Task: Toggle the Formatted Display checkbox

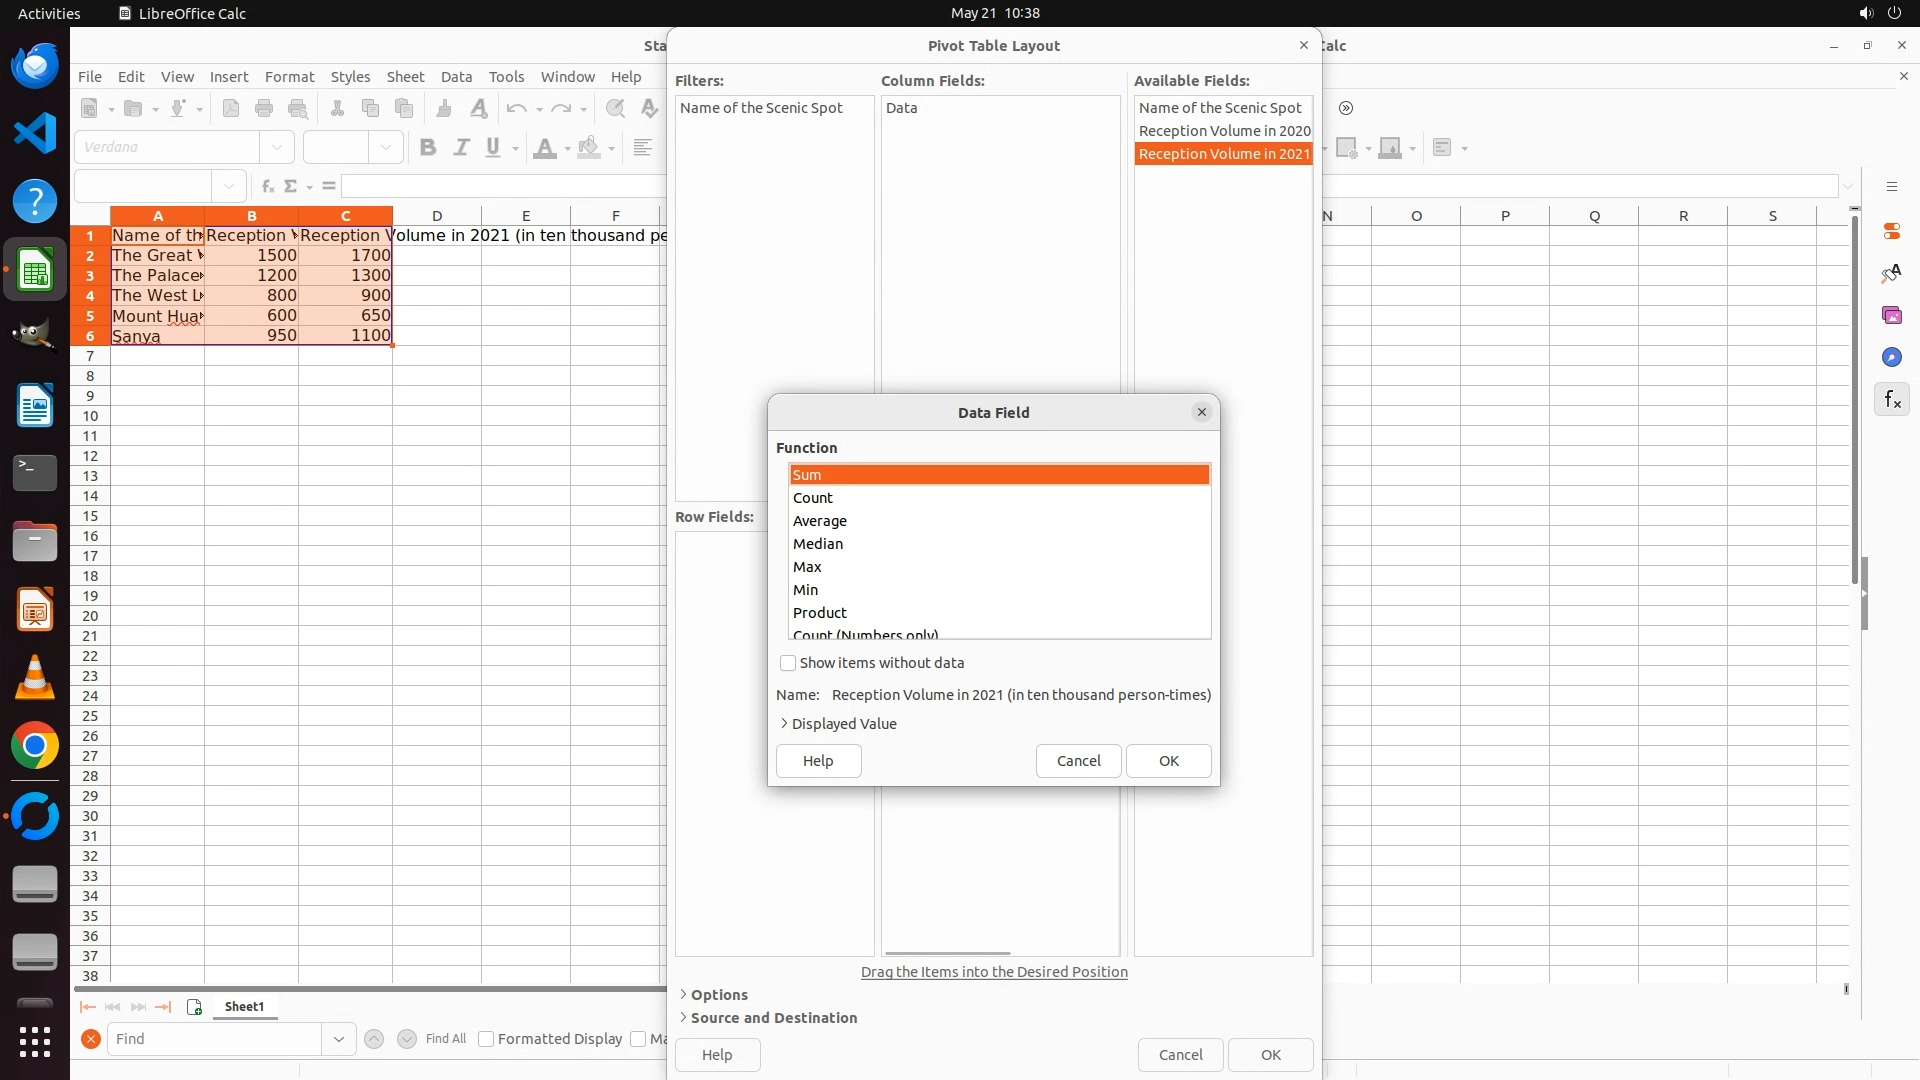Action: [x=487, y=1039]
